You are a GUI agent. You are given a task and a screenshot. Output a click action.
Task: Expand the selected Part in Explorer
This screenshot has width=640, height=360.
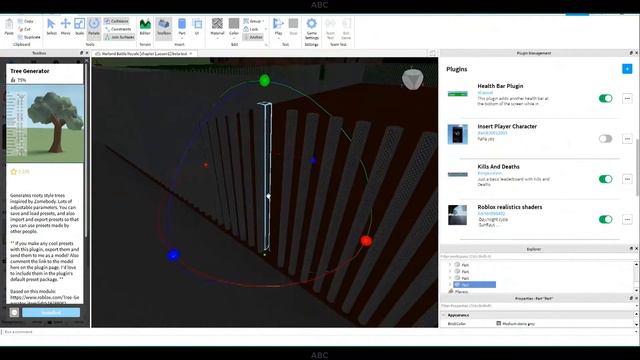coord(450,284)
